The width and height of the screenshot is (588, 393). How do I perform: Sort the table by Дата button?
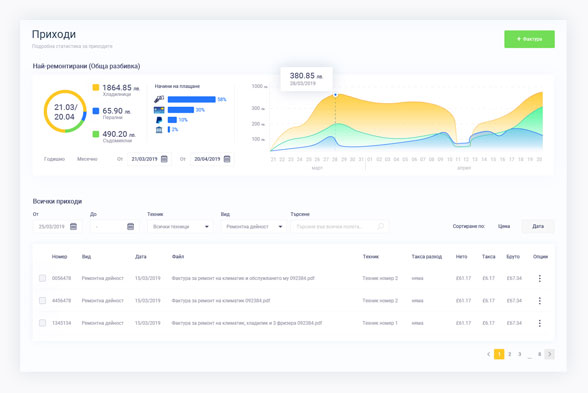538,226
